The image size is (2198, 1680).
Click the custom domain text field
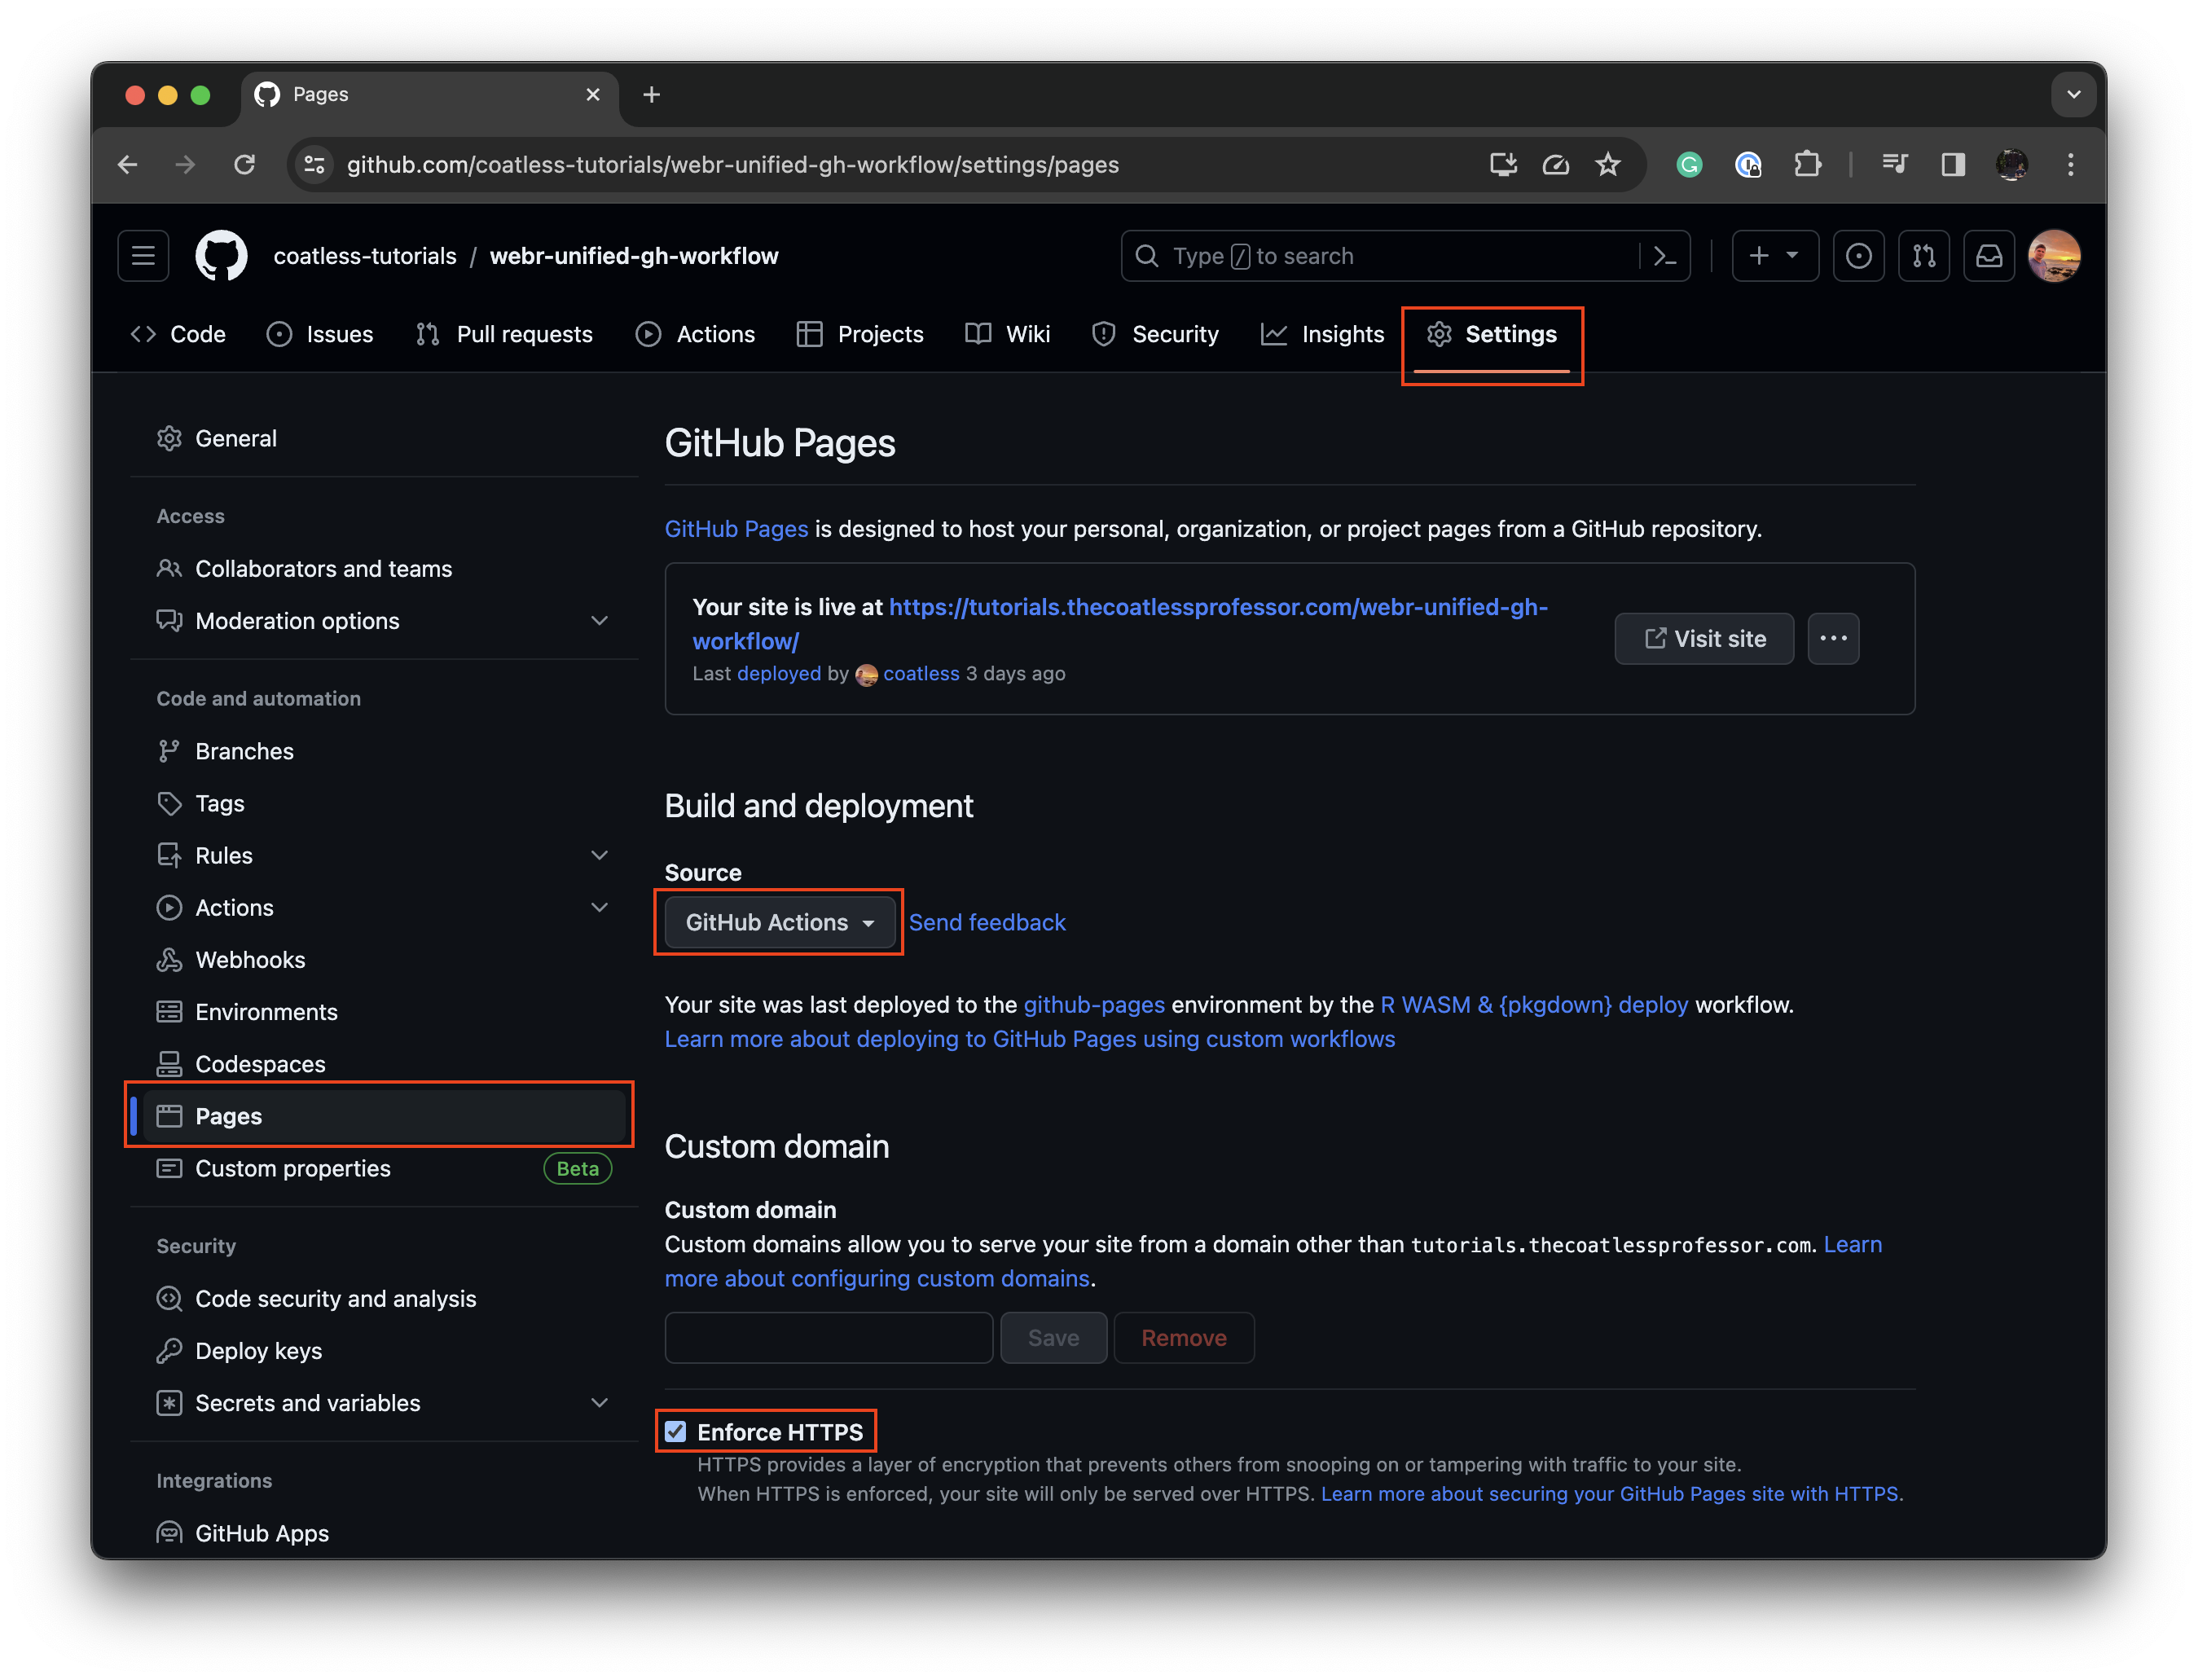point(828,1337)
